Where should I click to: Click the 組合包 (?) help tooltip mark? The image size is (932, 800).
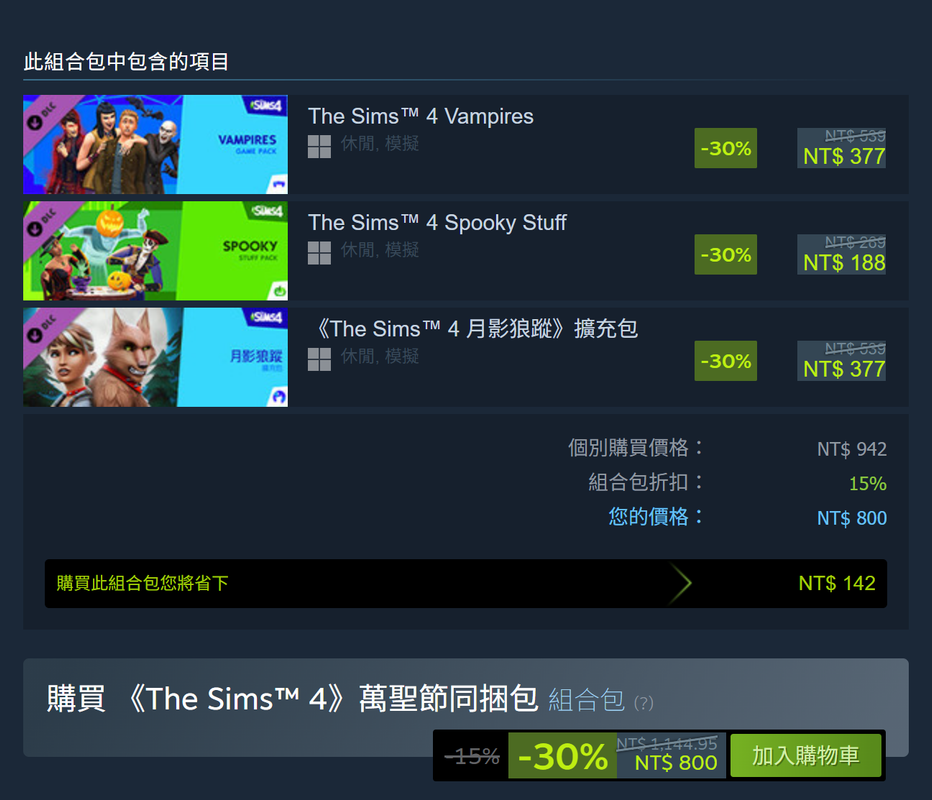pos(643,703)
